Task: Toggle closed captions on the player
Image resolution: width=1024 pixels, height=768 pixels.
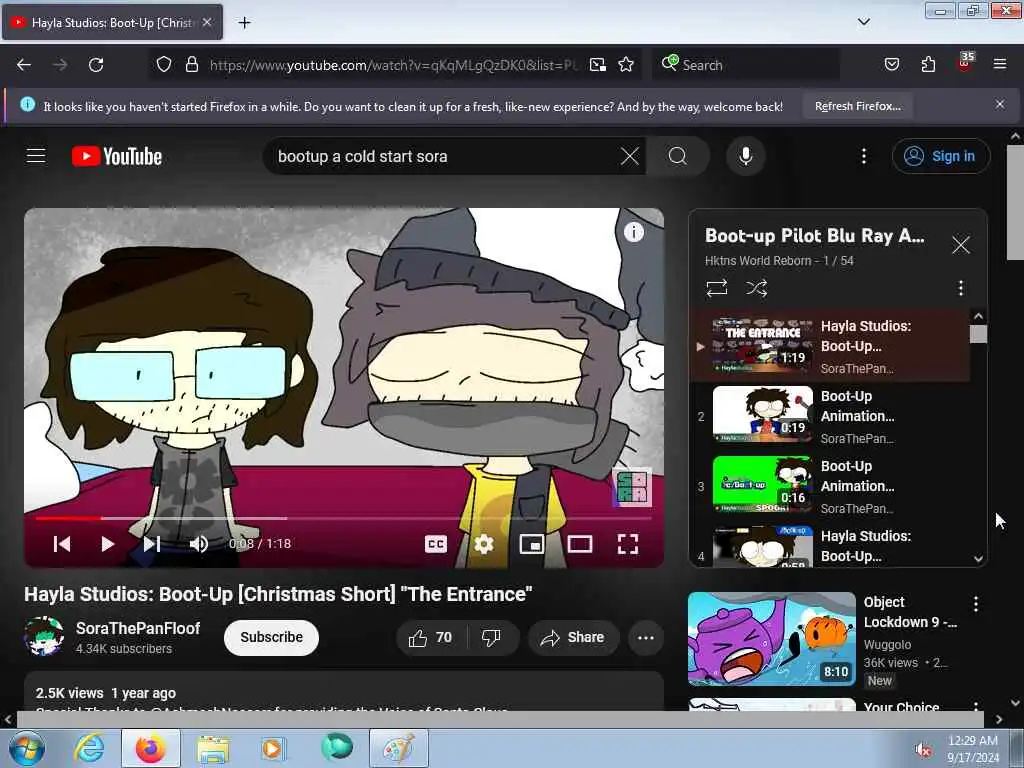Action: (436, 544)
